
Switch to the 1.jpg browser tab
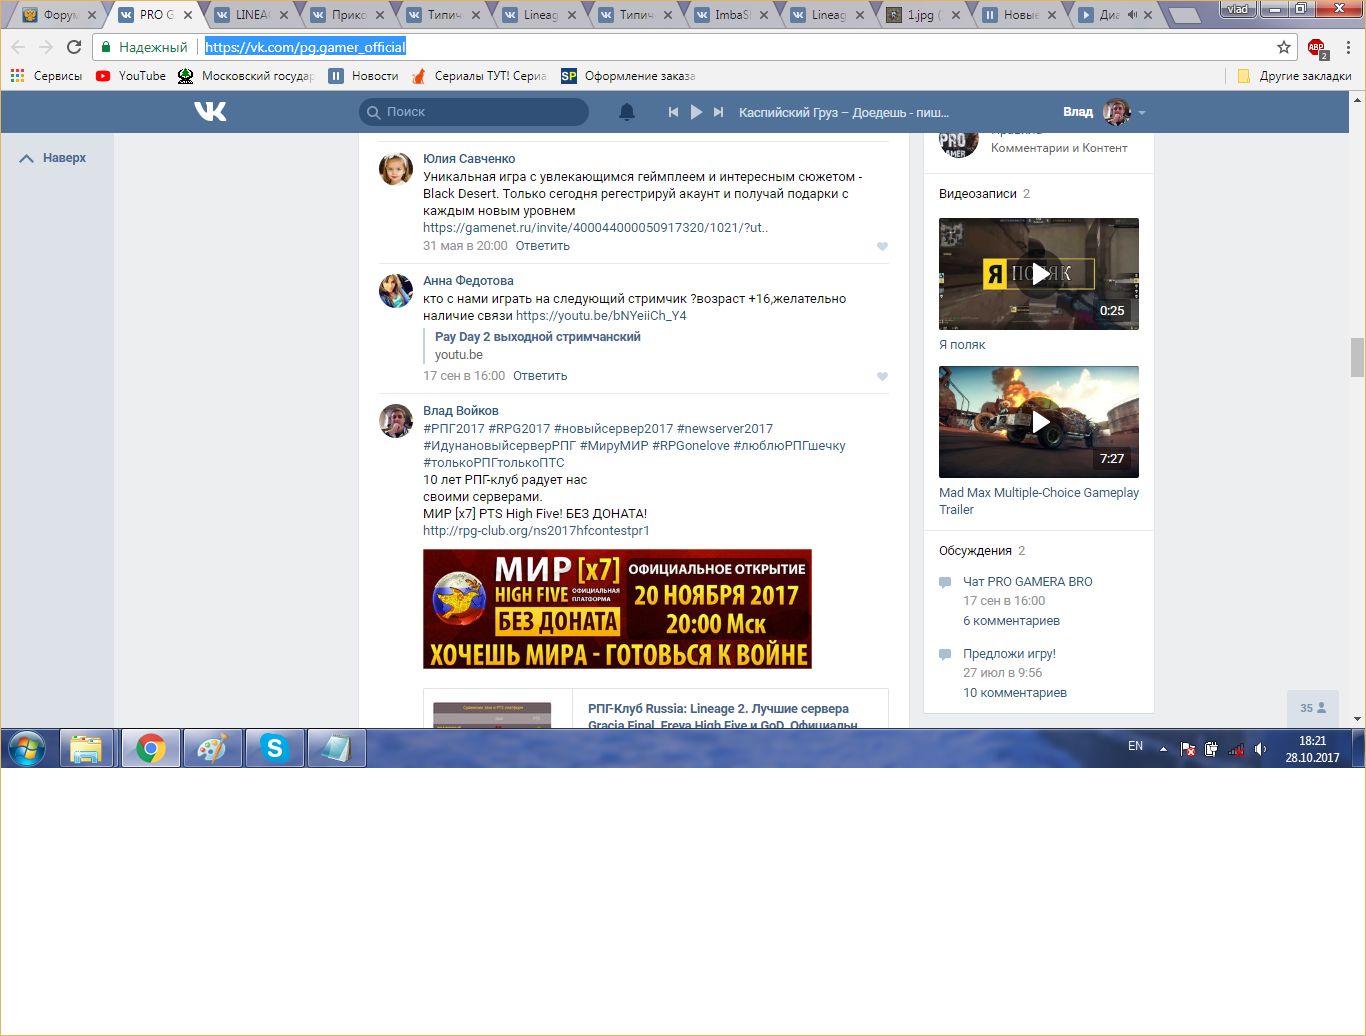[920, 15]
